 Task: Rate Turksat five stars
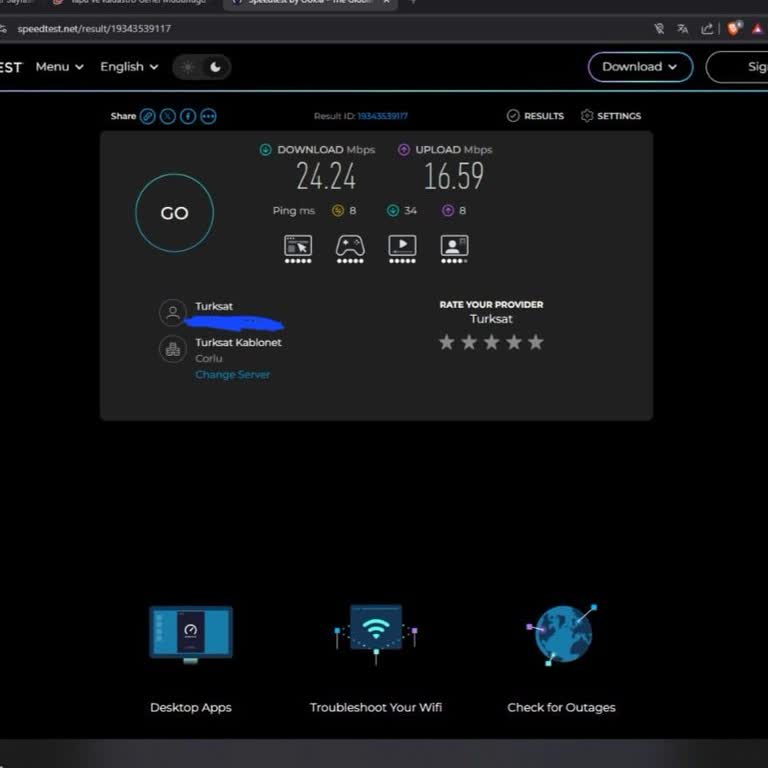pos(536,342)
